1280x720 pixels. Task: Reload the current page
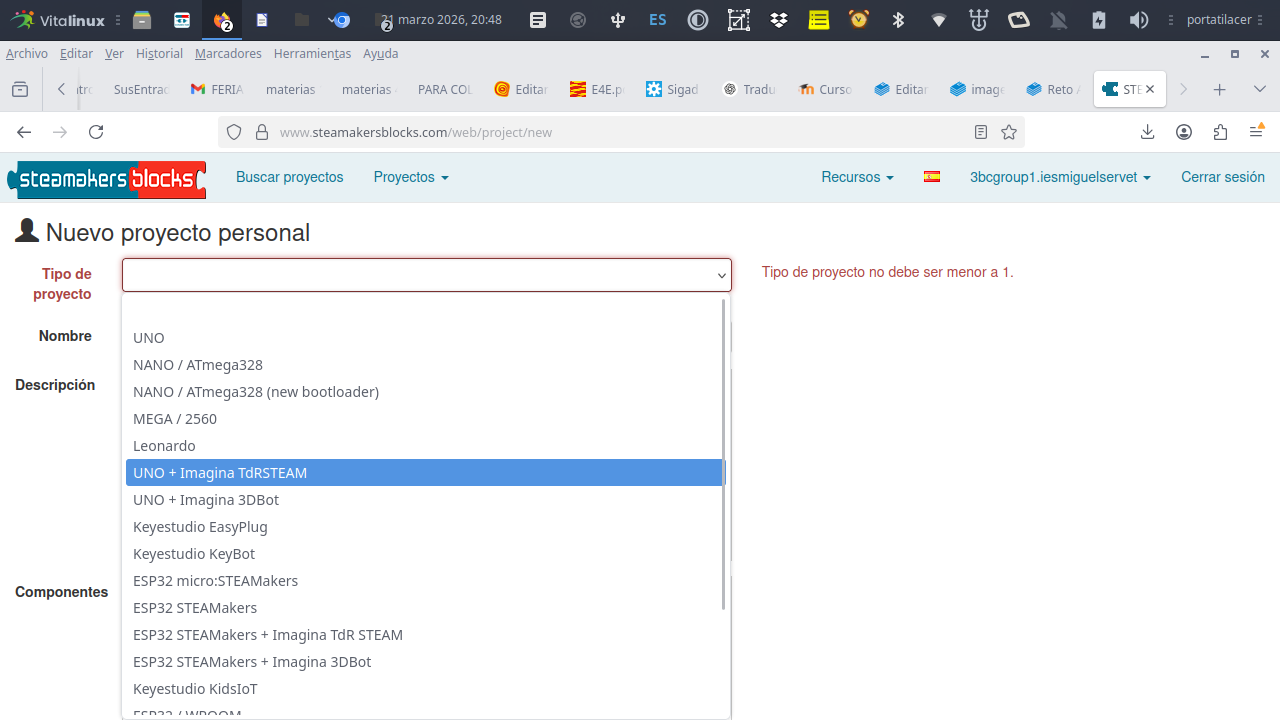pyautogui.click(x=96, y=132)
